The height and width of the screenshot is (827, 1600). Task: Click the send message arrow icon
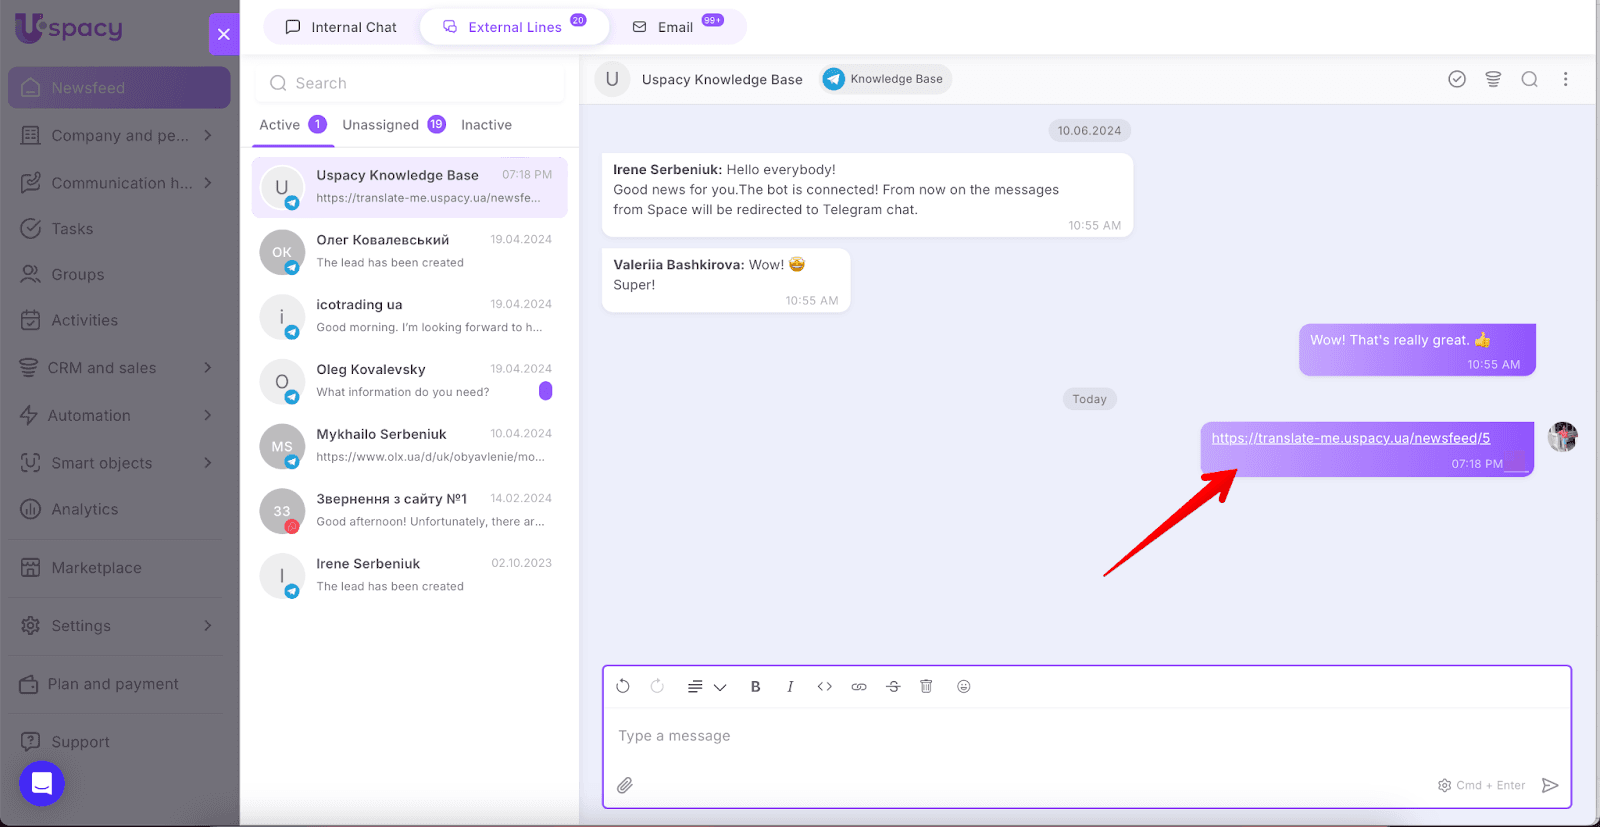tap(1550, 785)
